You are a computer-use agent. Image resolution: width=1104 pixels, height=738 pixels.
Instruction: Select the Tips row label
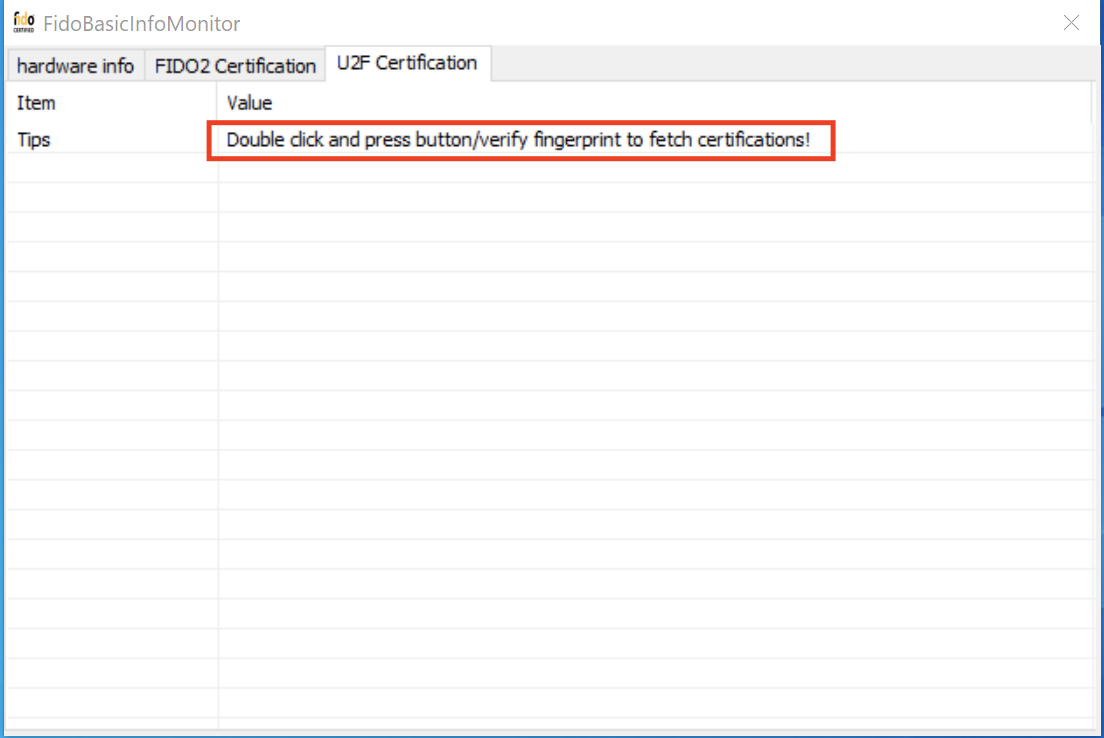tap(33, 140)
